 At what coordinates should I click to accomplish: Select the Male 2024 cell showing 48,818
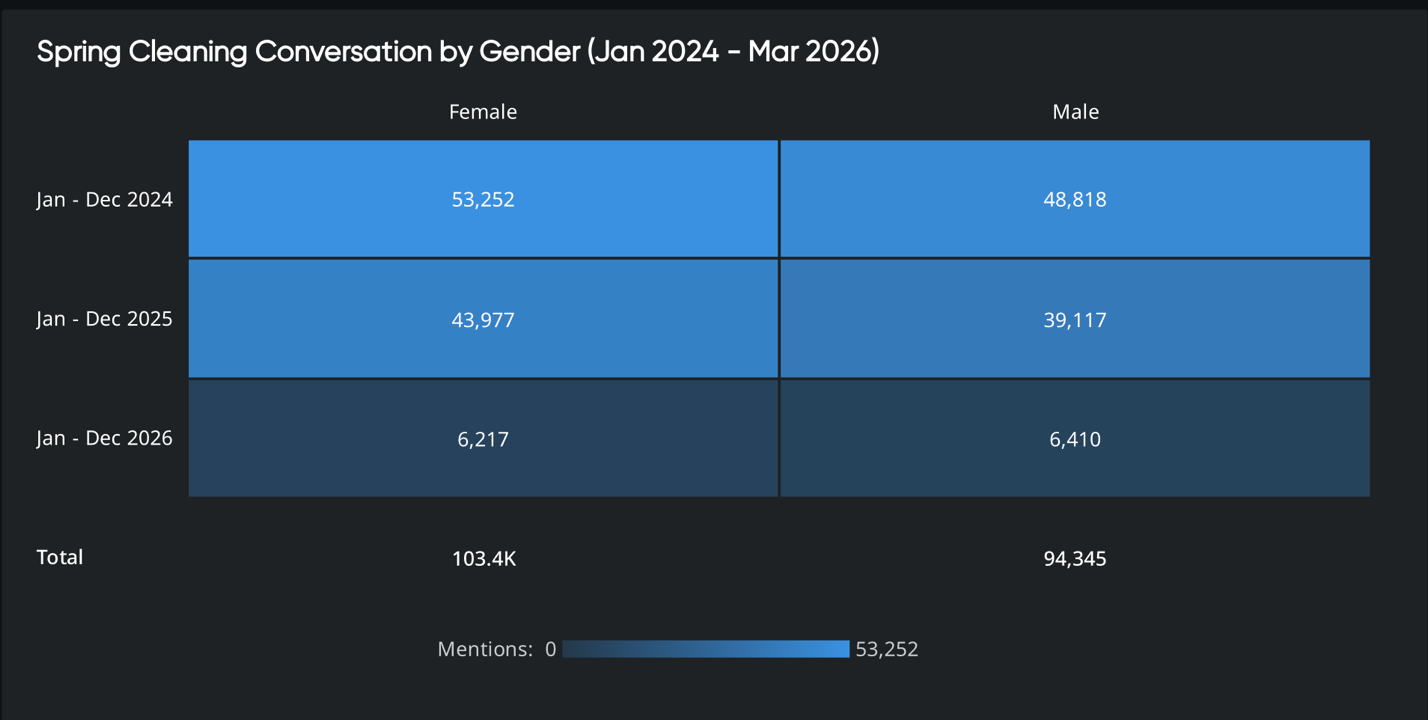click(x=1075, y=199)
